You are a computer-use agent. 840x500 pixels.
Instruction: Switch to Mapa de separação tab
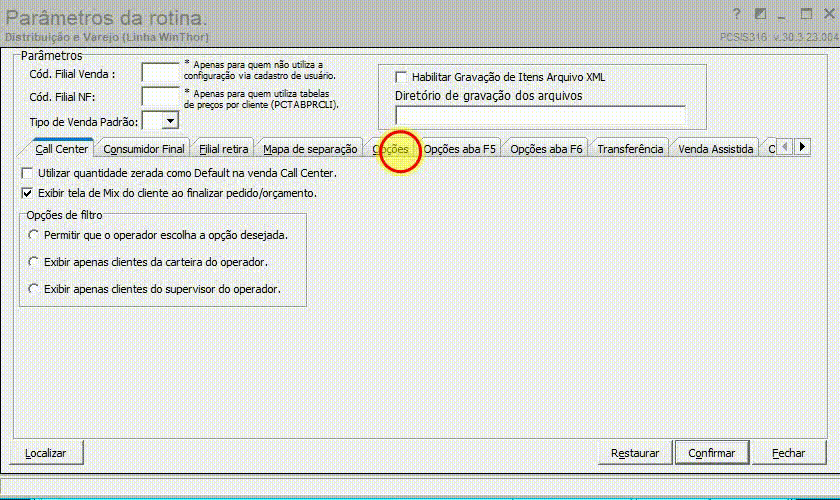point(310,149)
